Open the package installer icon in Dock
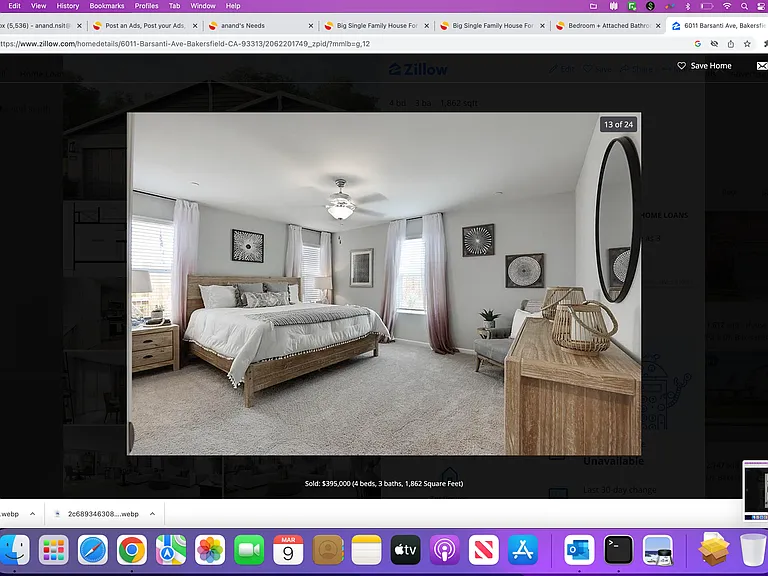The image size is (768, 576). [x=714, y=549]
